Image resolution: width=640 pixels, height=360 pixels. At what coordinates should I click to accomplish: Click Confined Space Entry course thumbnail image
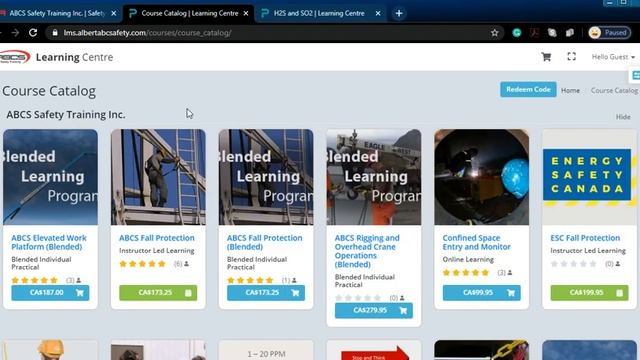tap(481, 177)
